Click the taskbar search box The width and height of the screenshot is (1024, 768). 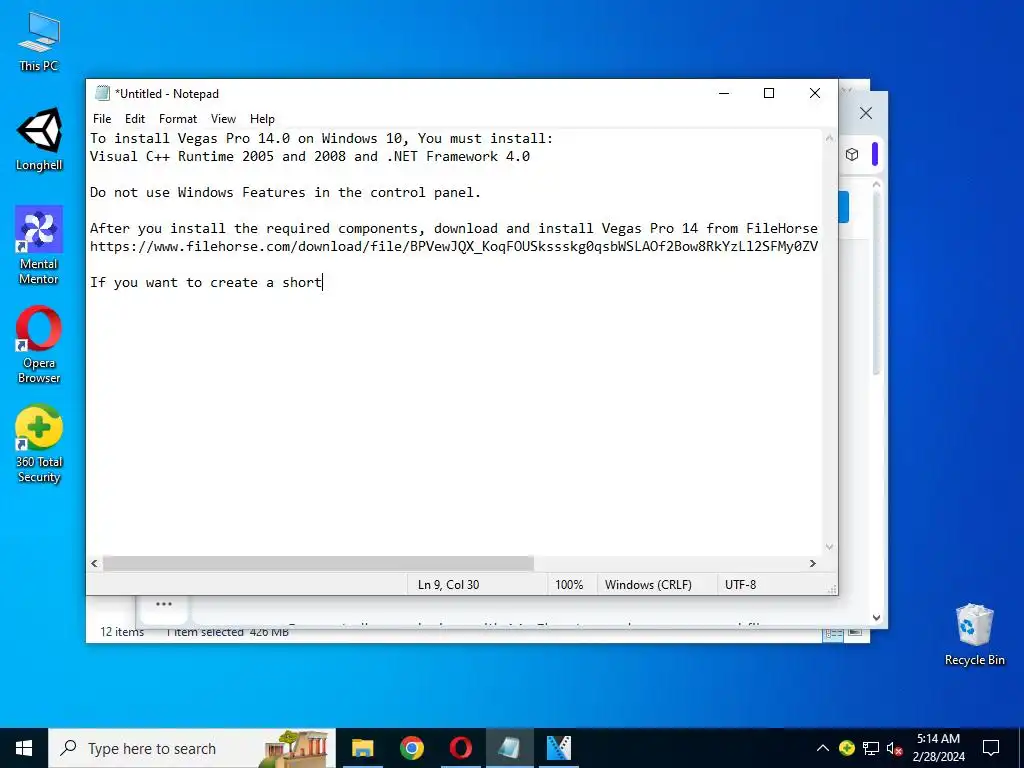point(192,748)
